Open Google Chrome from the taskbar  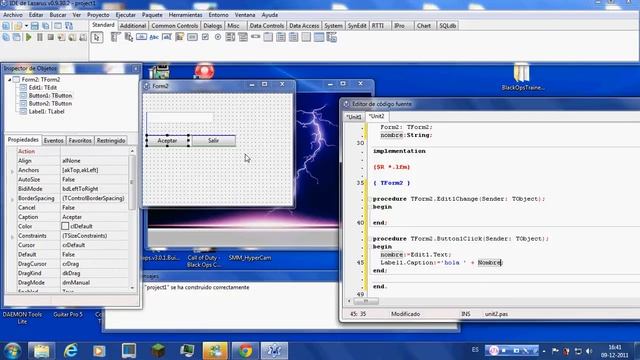pos(245,351)
